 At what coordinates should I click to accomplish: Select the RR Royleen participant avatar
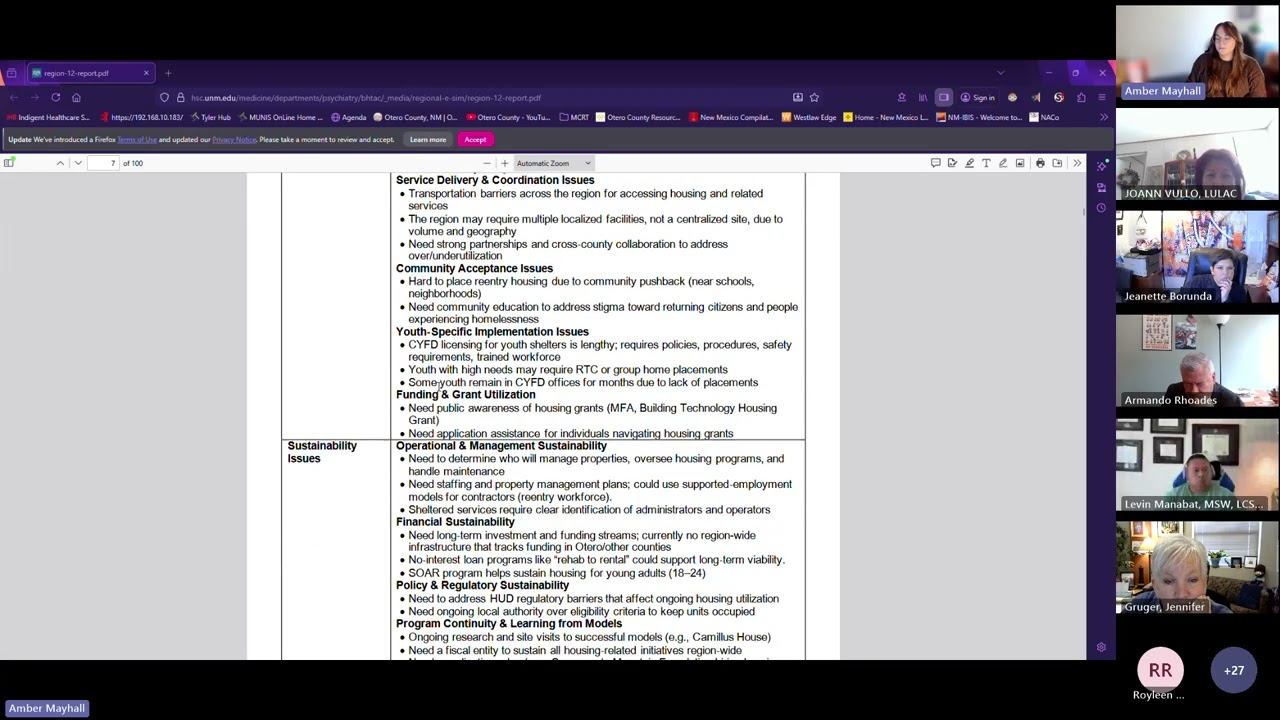pyautogui.click(x=1160, y=671)
